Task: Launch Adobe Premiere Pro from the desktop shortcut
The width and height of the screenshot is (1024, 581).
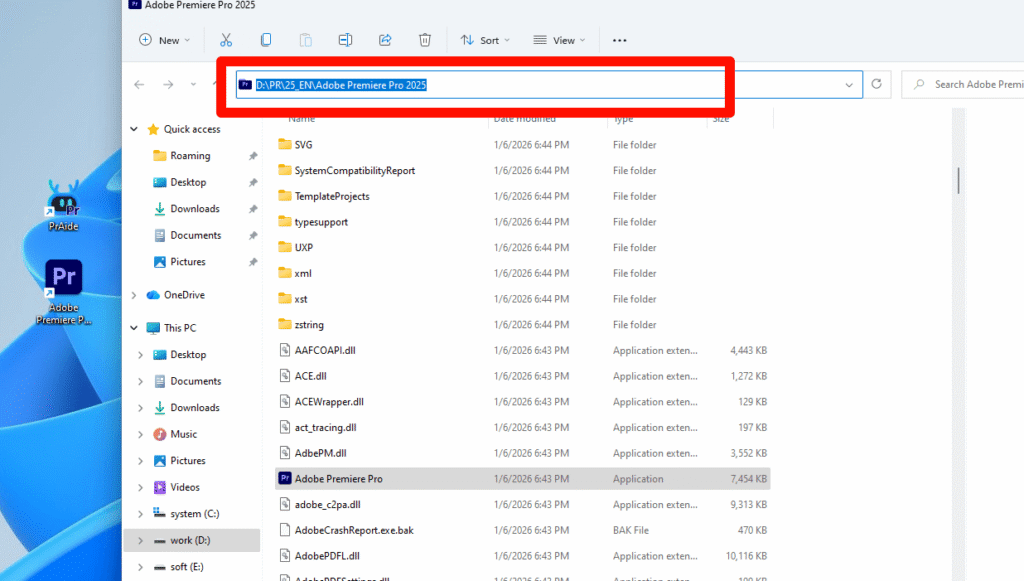Action: coord(62,278)
